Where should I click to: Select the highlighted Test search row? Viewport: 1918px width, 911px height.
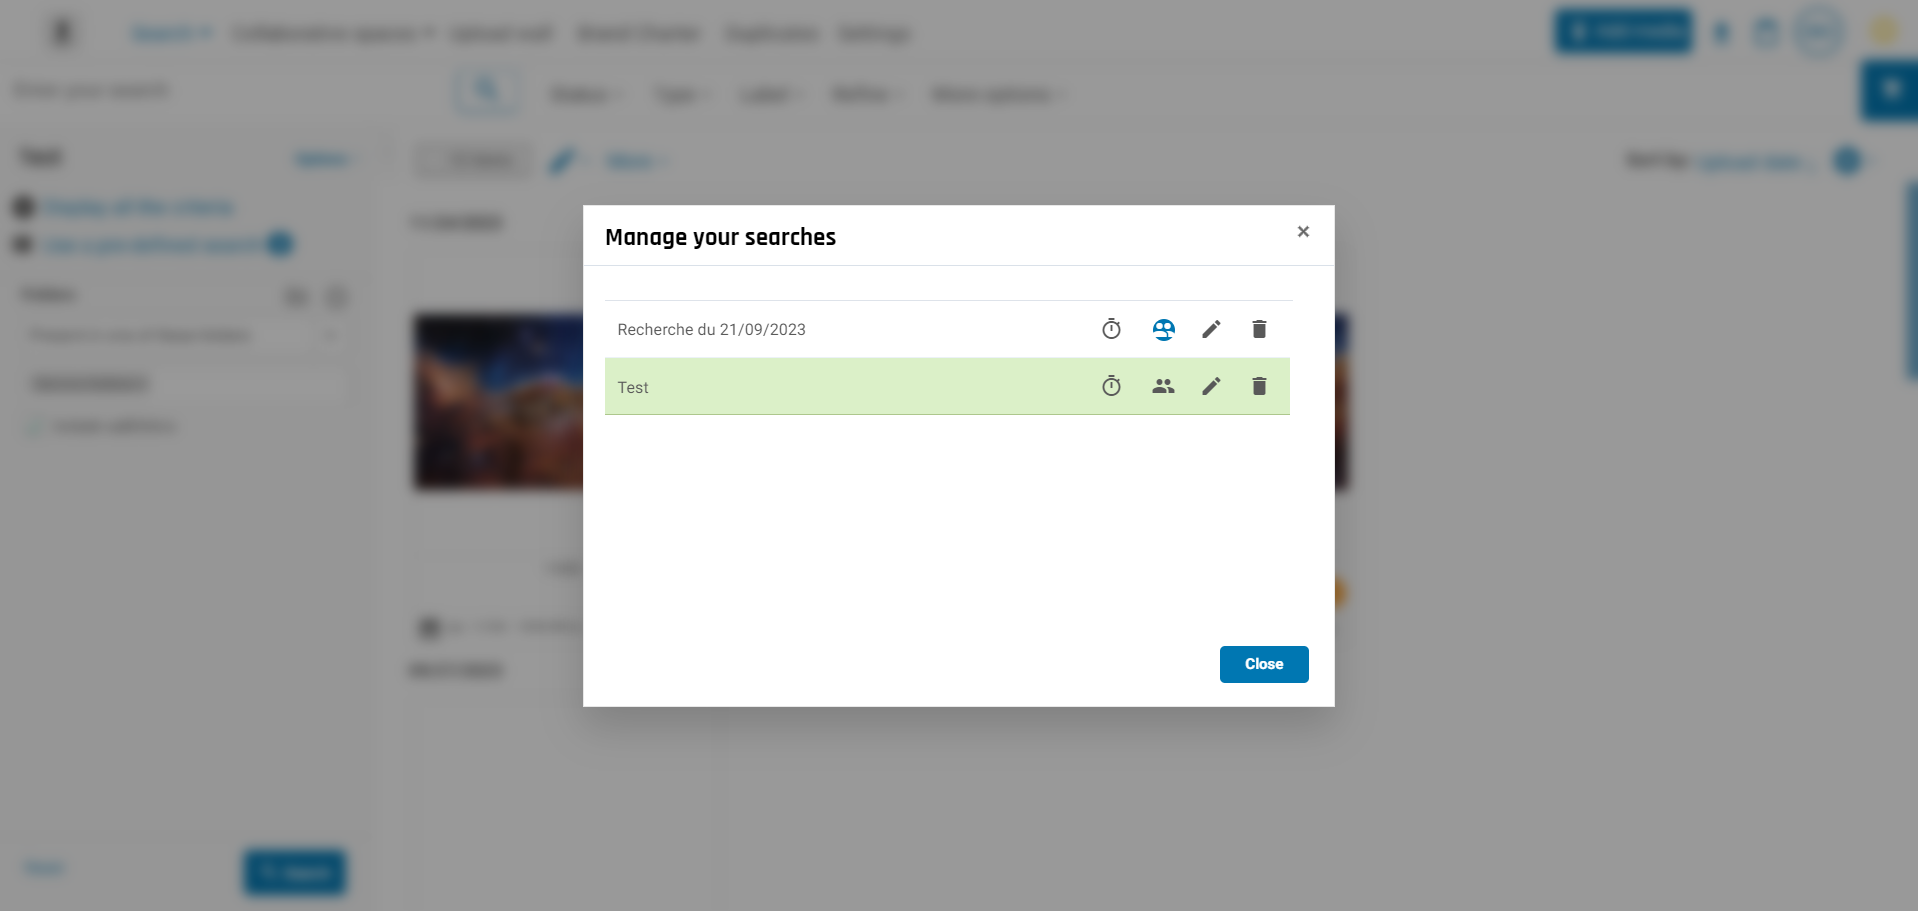click(x=947, y=386)
